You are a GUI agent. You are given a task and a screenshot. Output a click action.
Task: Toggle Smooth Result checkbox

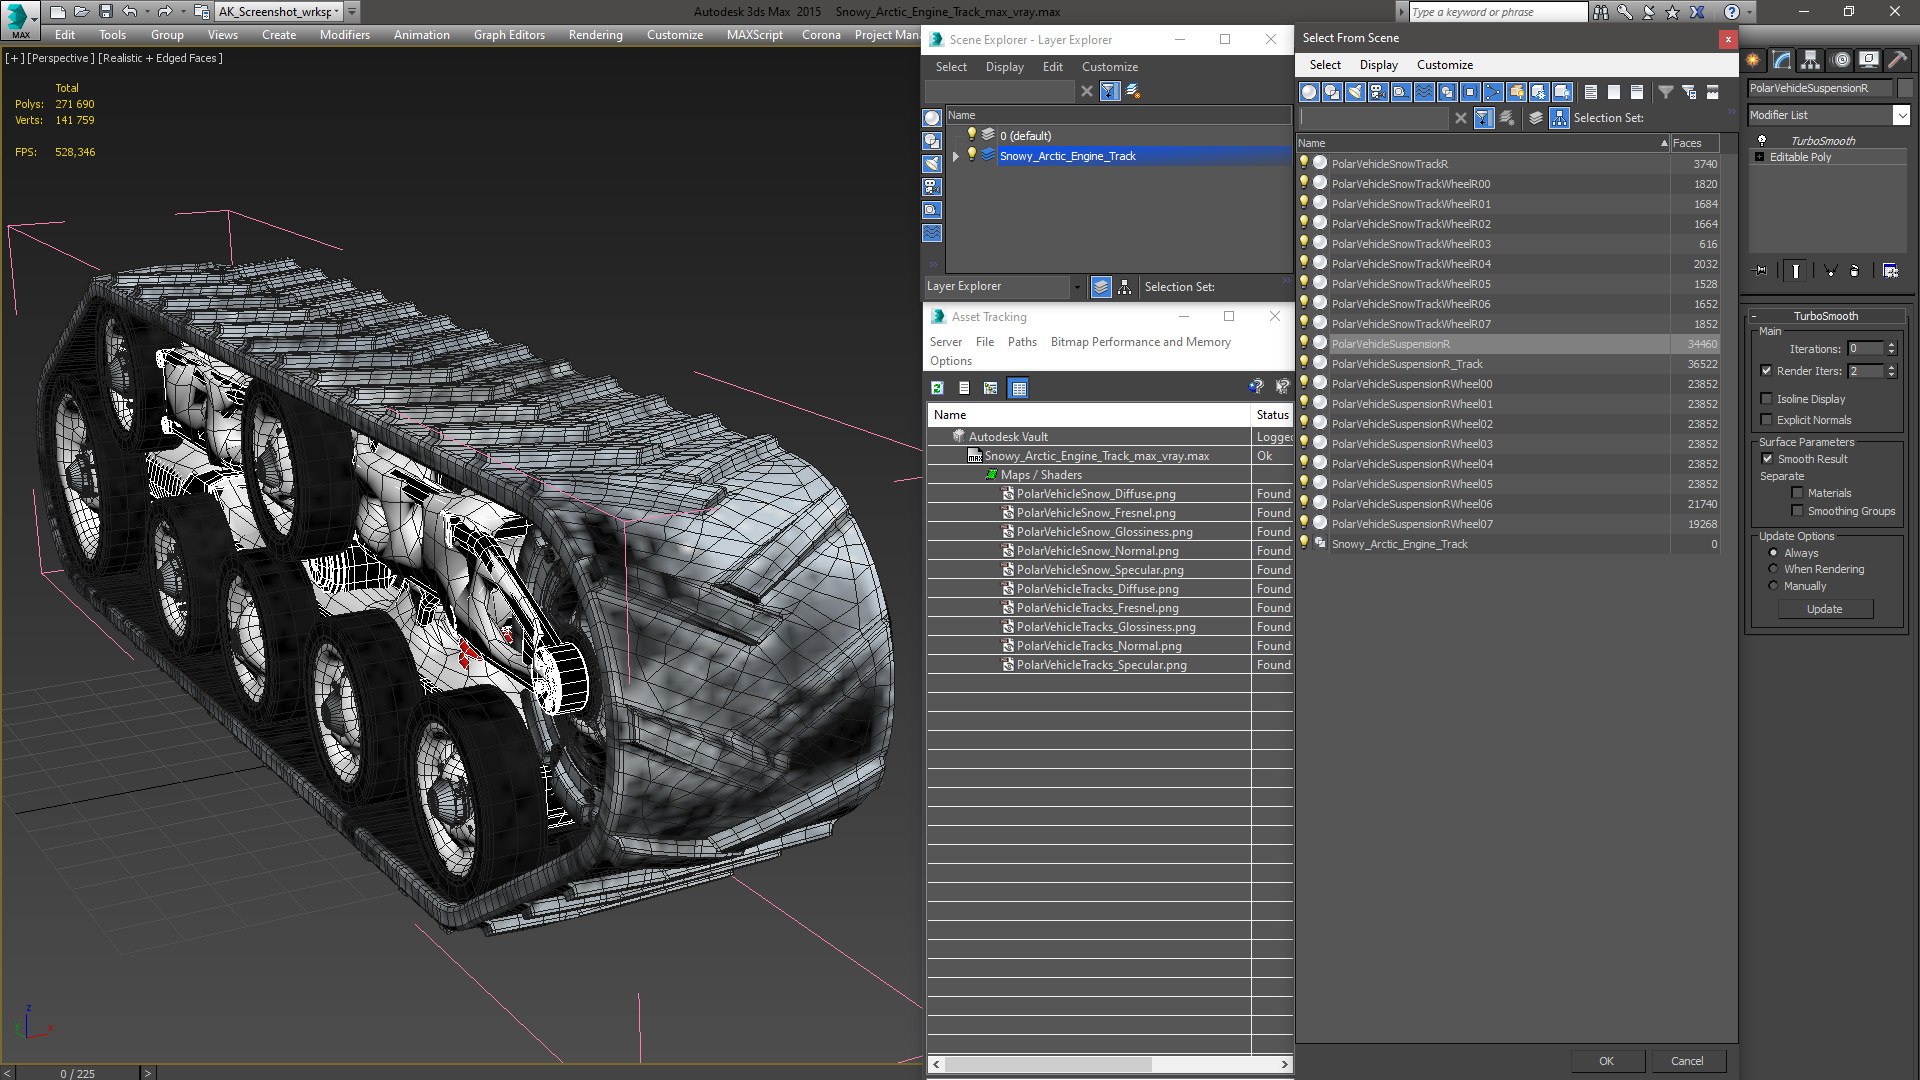[1767, 459]
